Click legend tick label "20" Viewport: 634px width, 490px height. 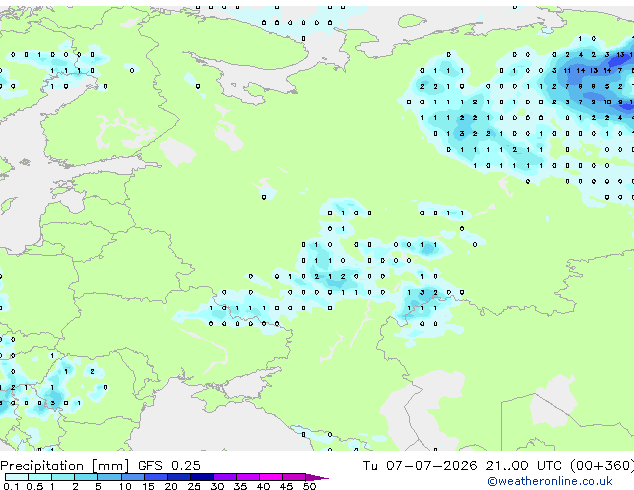(x=171, y=486)
